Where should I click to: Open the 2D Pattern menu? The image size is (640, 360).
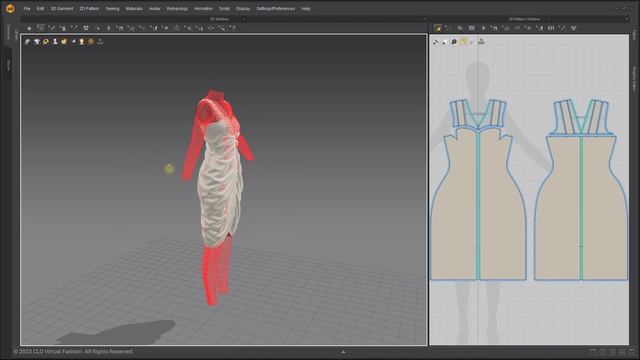coord(89,9)
